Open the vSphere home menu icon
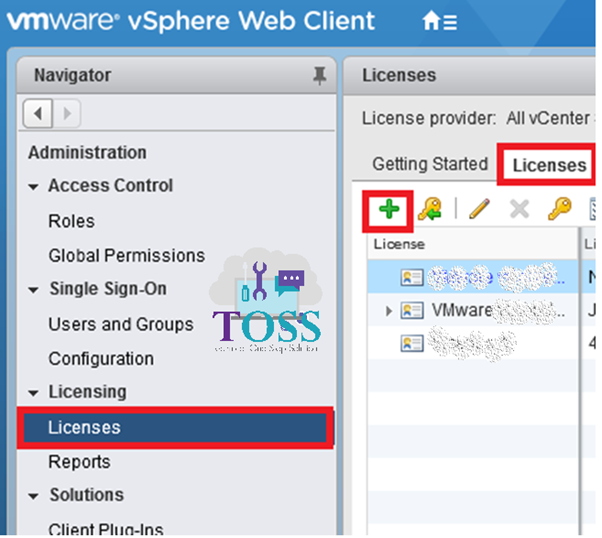 [440, 21]
